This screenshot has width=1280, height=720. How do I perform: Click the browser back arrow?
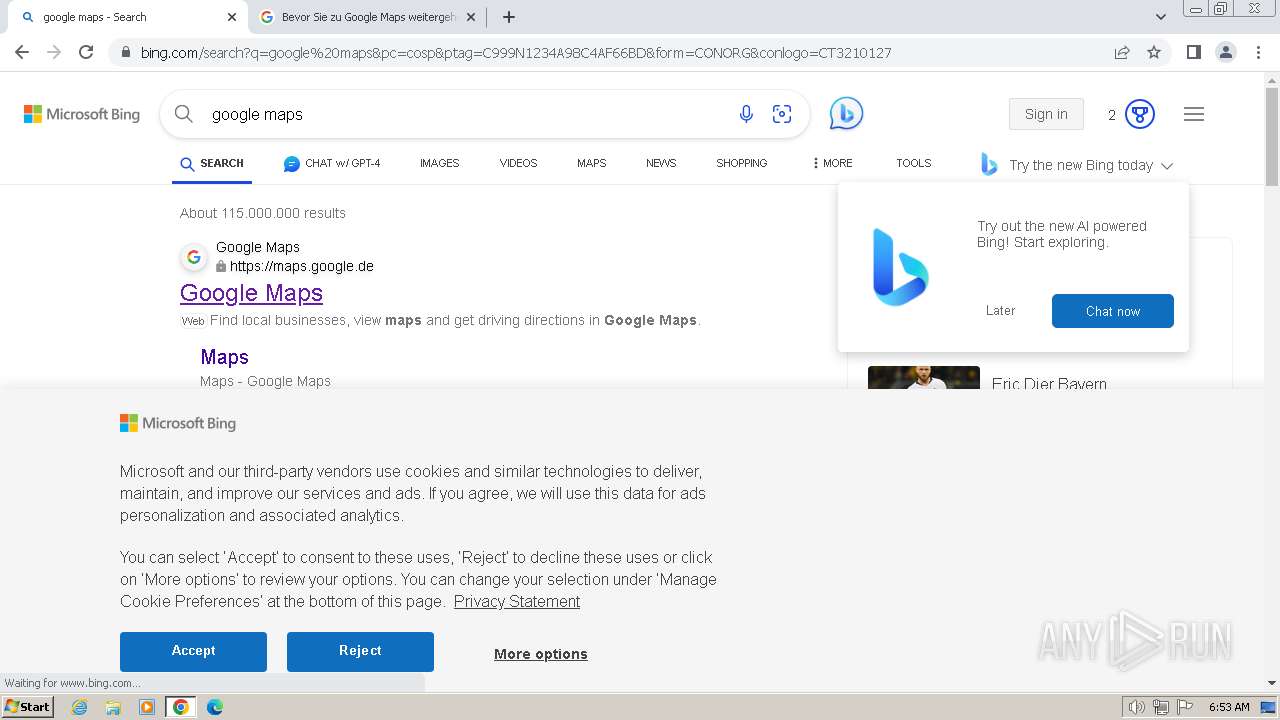(x=22, y=52)
